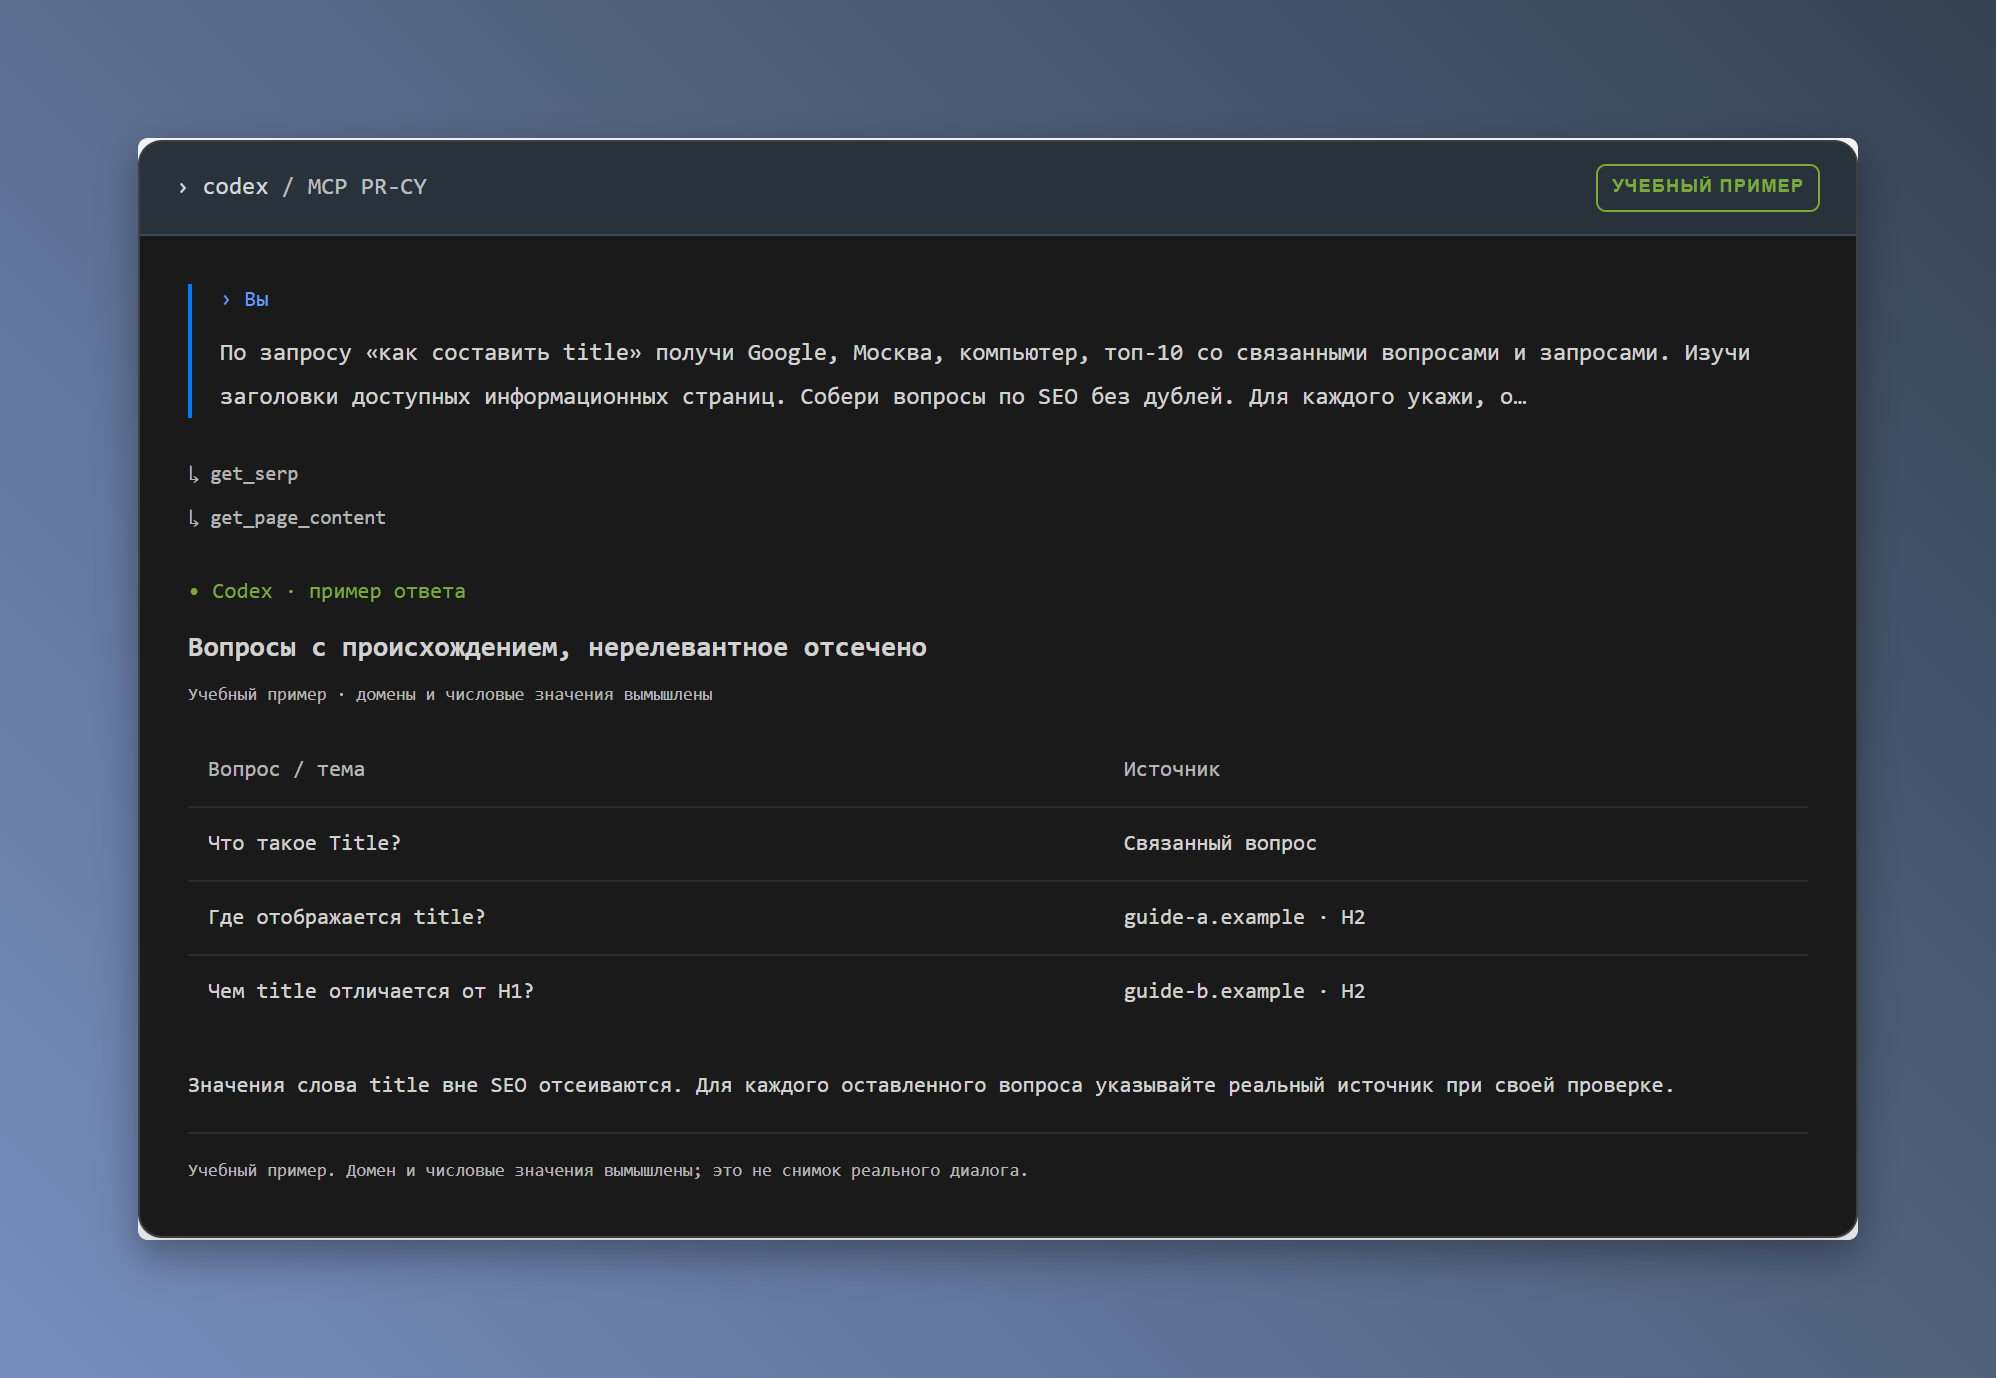This screenshot has height=1378, width=1996.
Task: Click the footer disclaimer 'это не снимок реального диалога'
Action: (x=870, y=1171)
